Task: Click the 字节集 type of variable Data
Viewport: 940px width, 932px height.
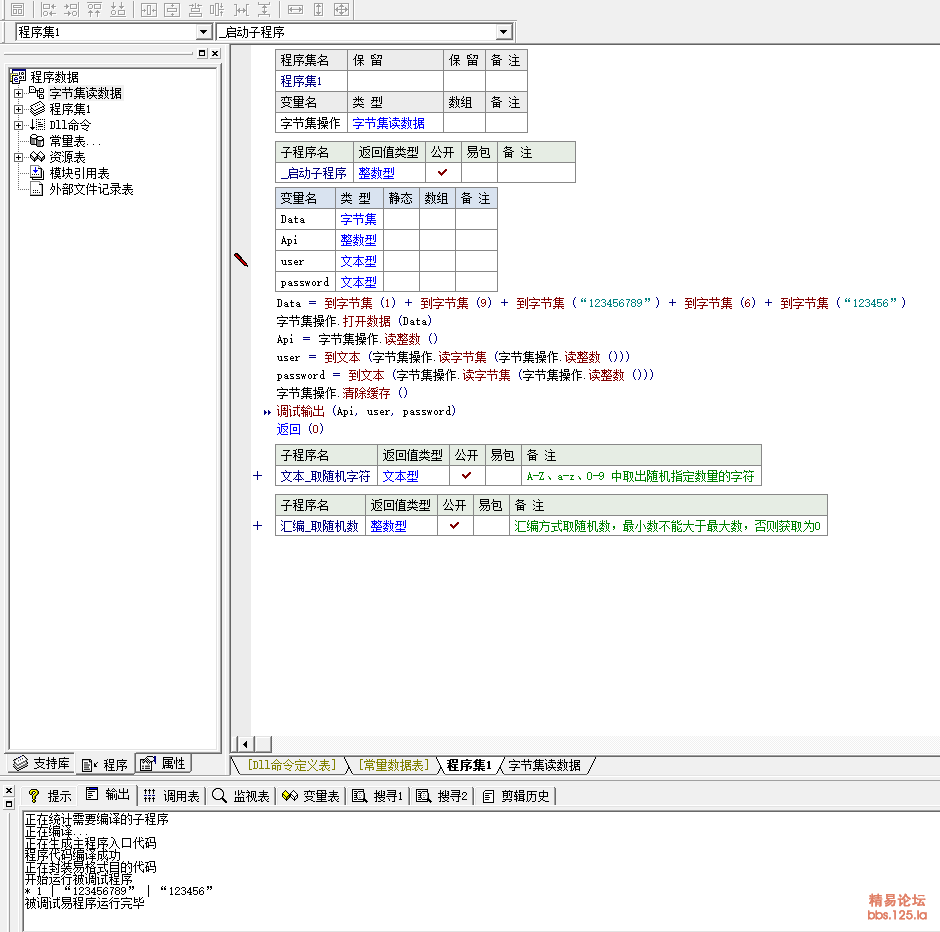Action: (358, 219)
